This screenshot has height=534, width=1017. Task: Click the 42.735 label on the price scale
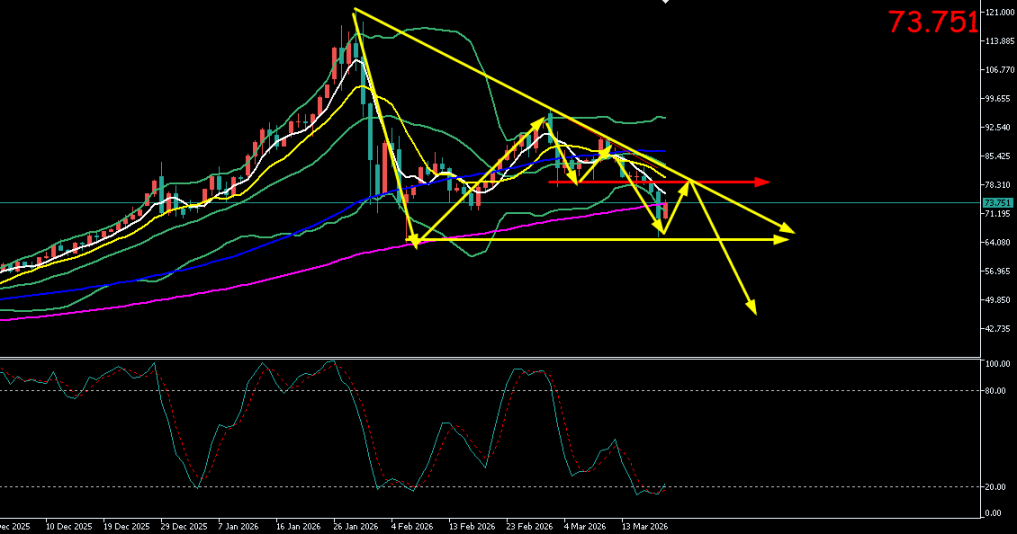coord(996,329)
